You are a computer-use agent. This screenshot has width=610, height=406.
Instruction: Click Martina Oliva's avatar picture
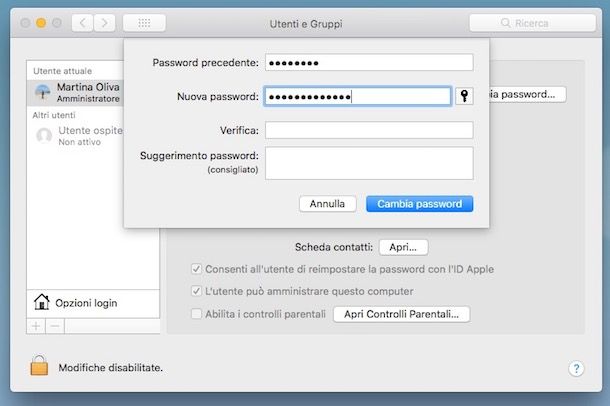43,92
